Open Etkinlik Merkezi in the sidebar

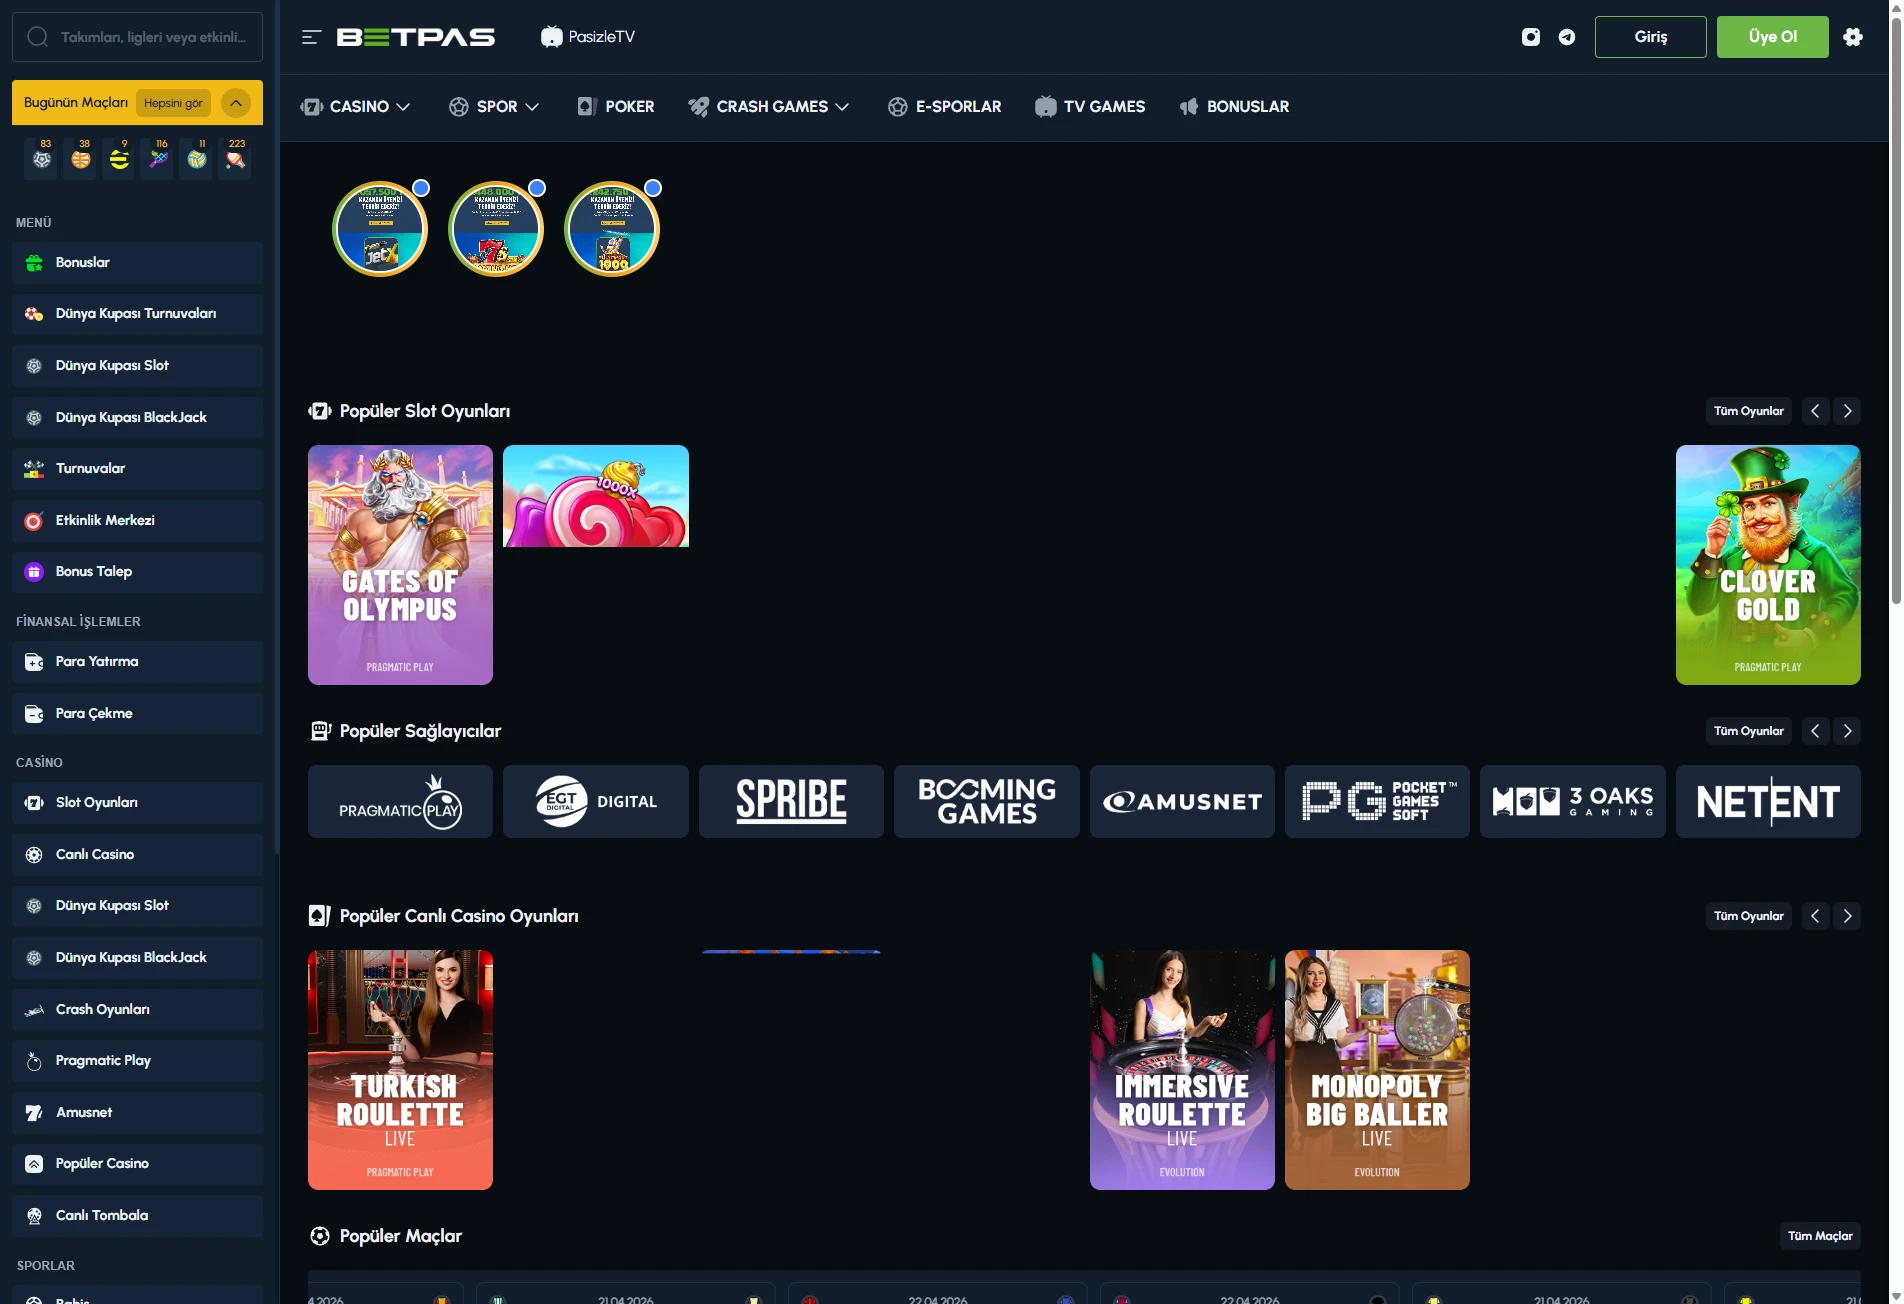coord(137,521)
